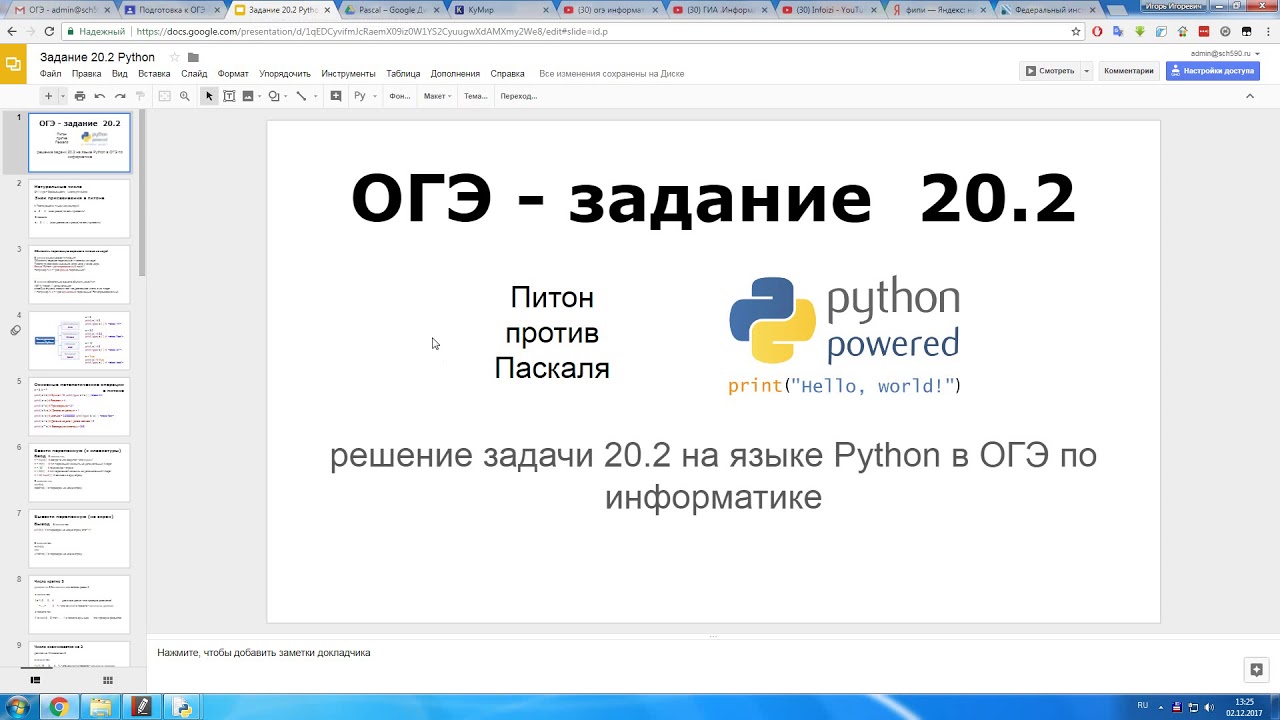Click the redo arrow icon
The height and width of the screenshot is (720, 1280).
tap(120, 96)
